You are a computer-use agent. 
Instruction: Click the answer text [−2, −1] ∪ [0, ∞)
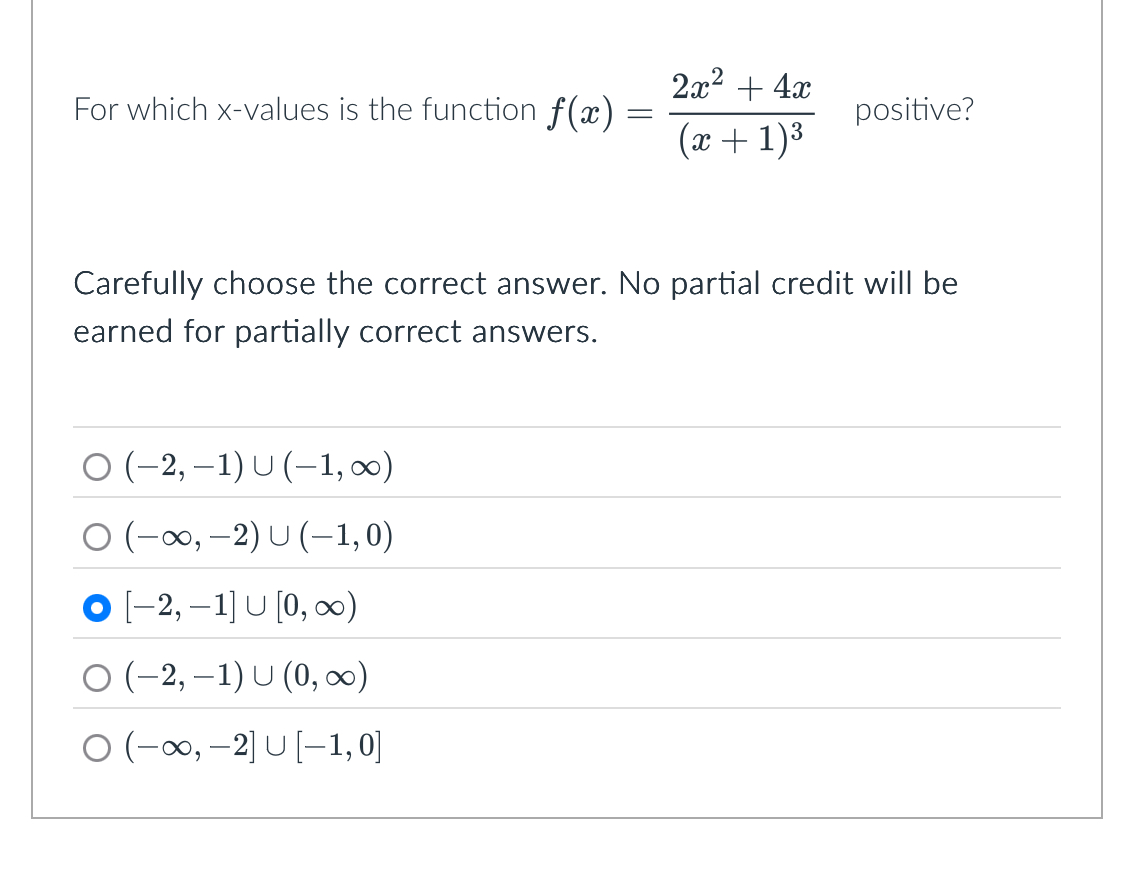240,606
